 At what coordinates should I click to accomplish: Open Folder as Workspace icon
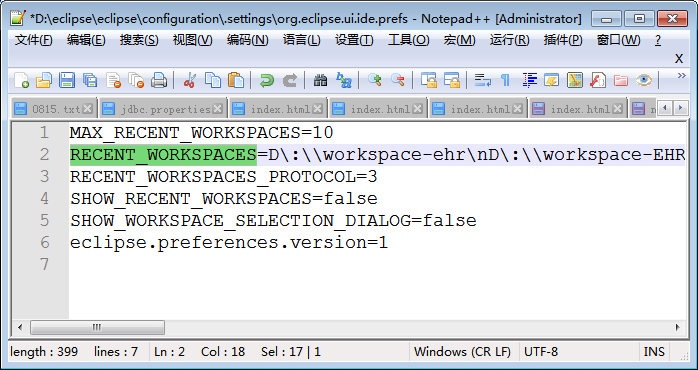click(621, 81)
